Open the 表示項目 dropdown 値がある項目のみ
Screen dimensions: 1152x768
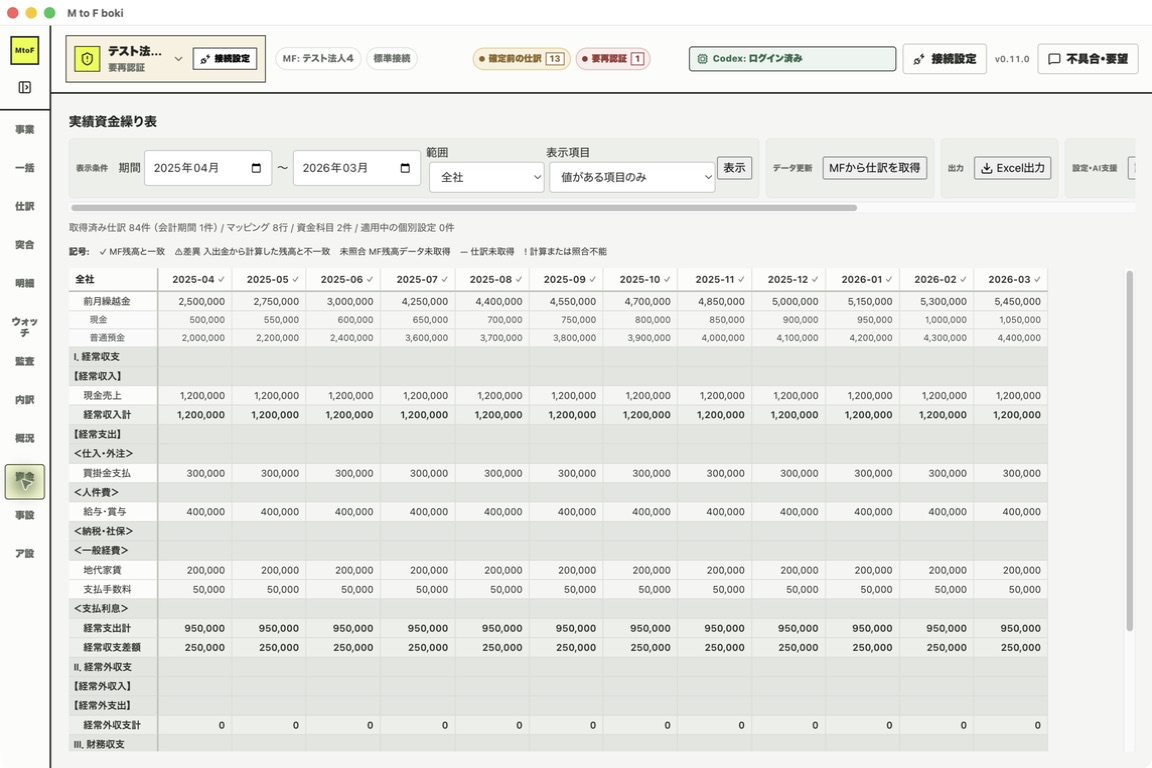click(632, 177)
